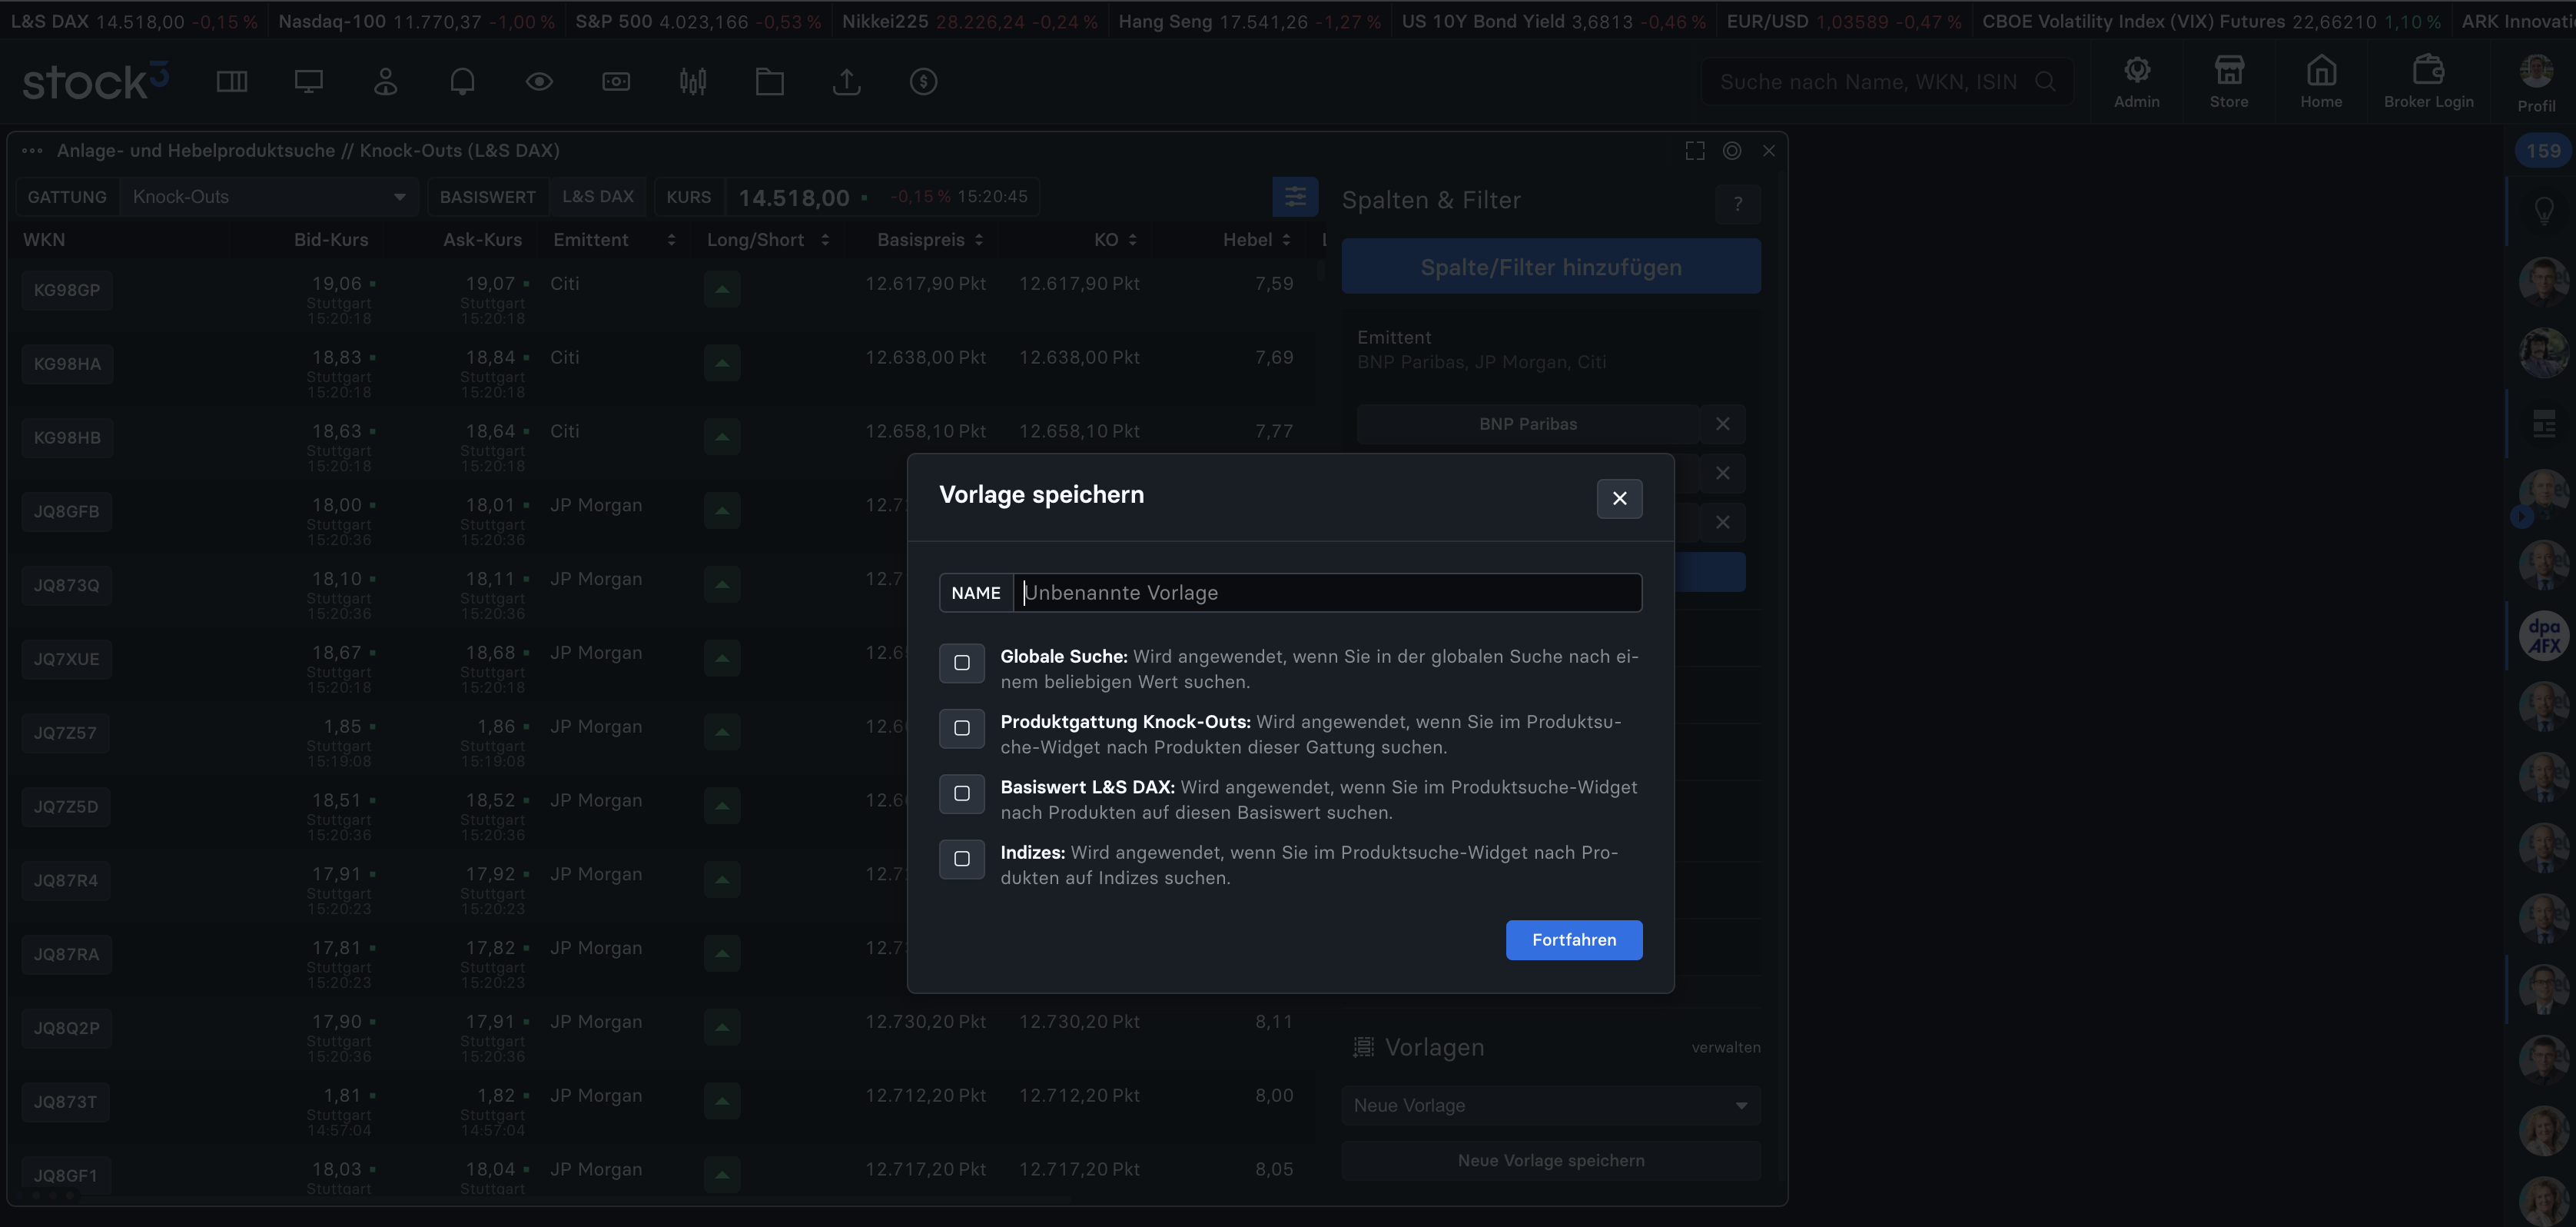Open the Knock-Outs Gattung dropdown

(x=268, y=197)
